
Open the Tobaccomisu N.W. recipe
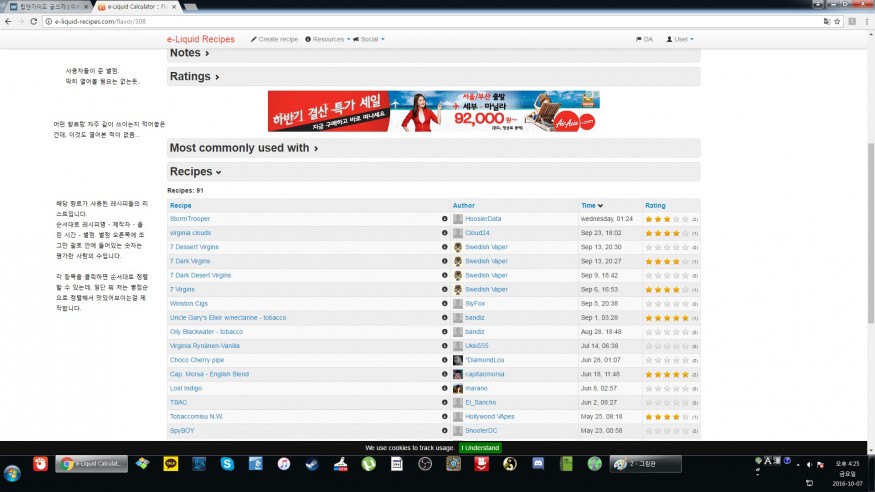(196, 416)
